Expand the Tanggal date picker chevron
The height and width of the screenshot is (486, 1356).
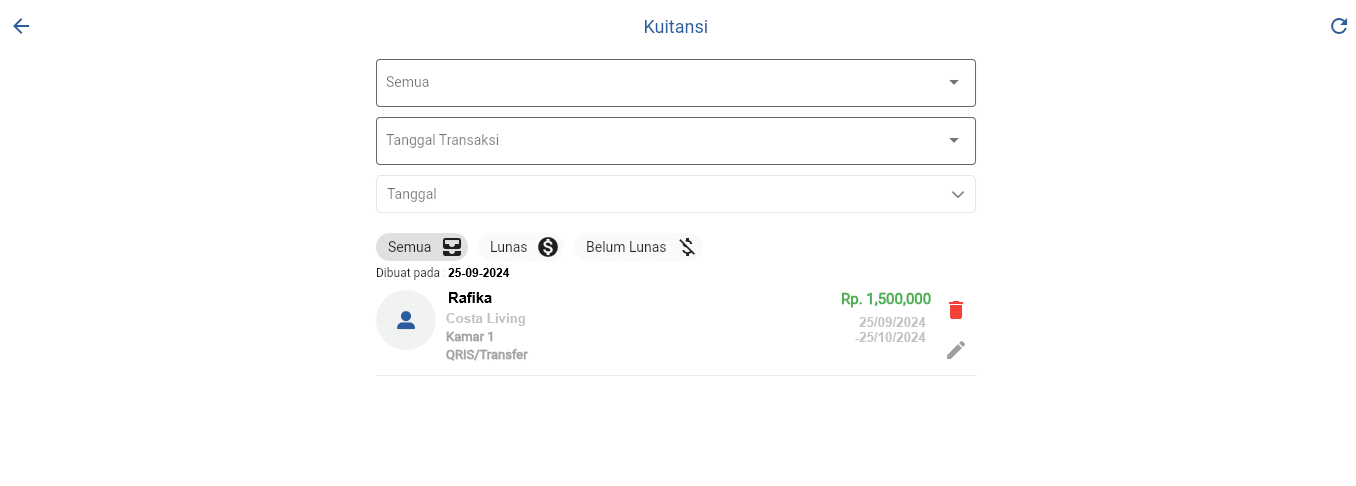pos(958,194)
